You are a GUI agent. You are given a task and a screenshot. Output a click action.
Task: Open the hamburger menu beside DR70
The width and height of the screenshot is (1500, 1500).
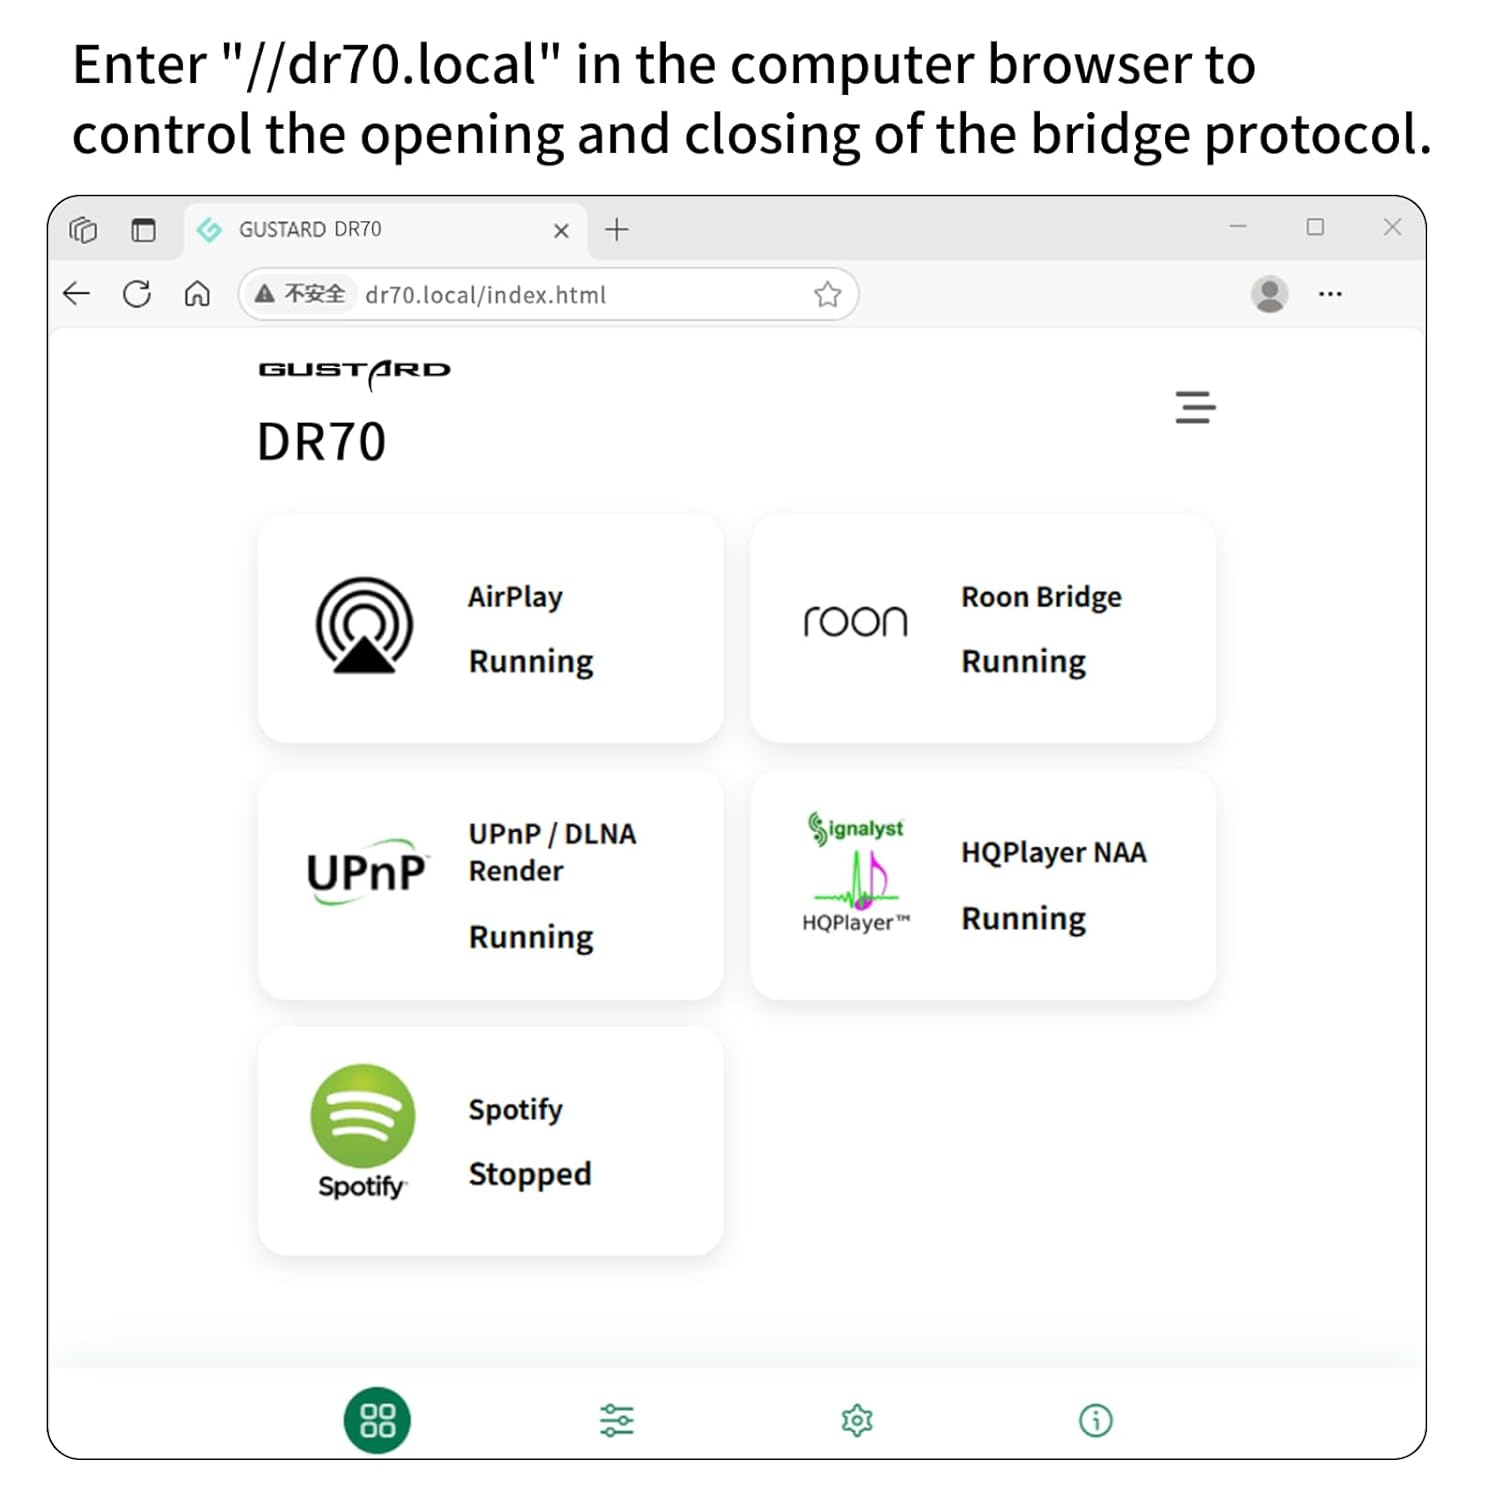1195,407
